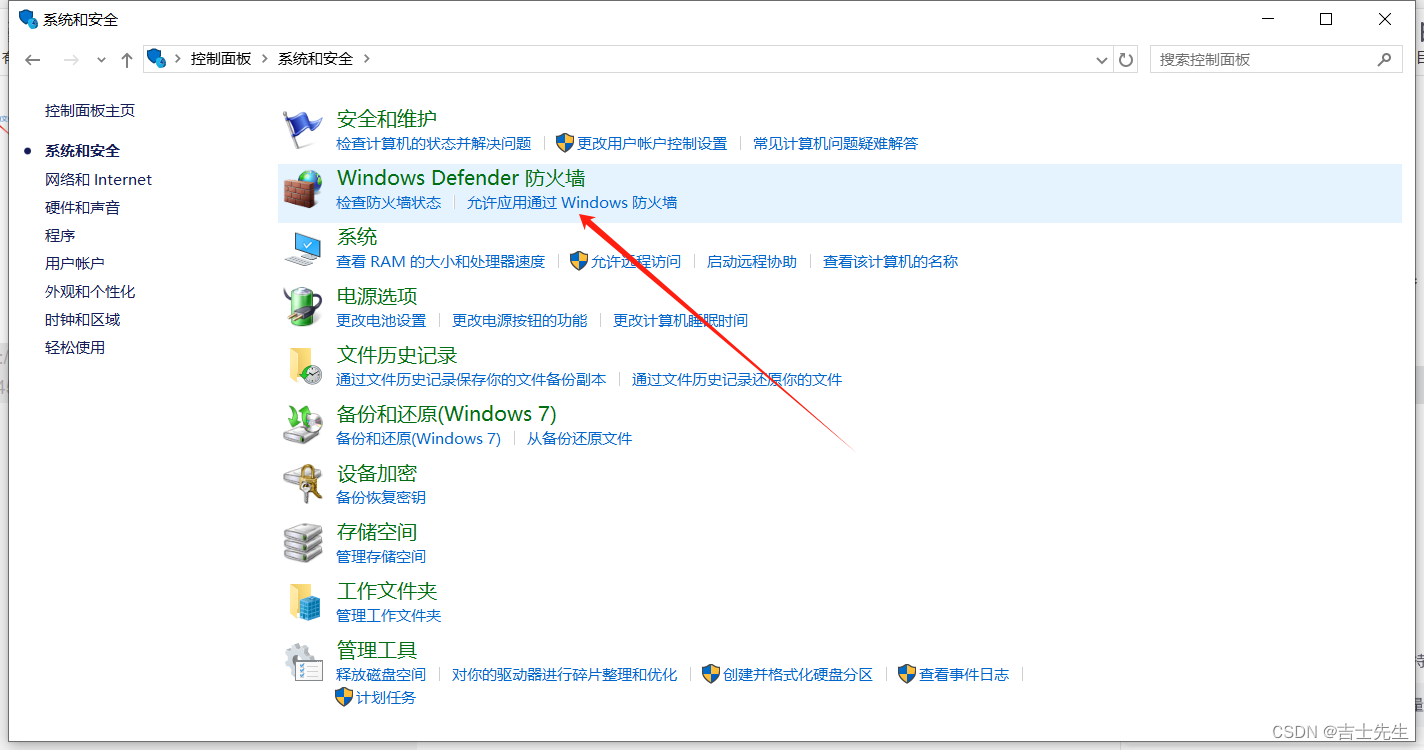Click shield icon before 创建并格式化硬盘分区
This screenshot has width=1424, height=750.
click(711, 674)
